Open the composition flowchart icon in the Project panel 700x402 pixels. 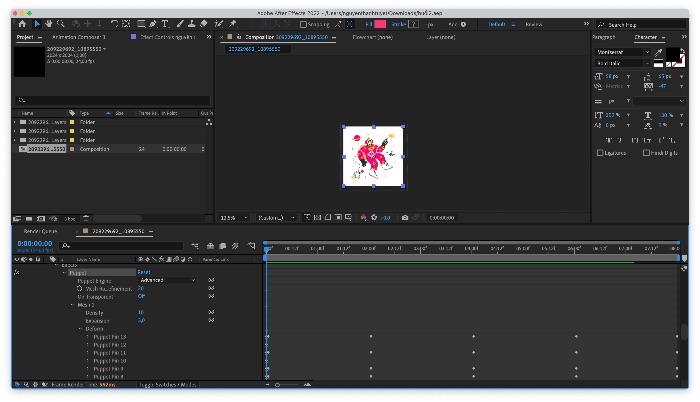[x=208, y=122]
